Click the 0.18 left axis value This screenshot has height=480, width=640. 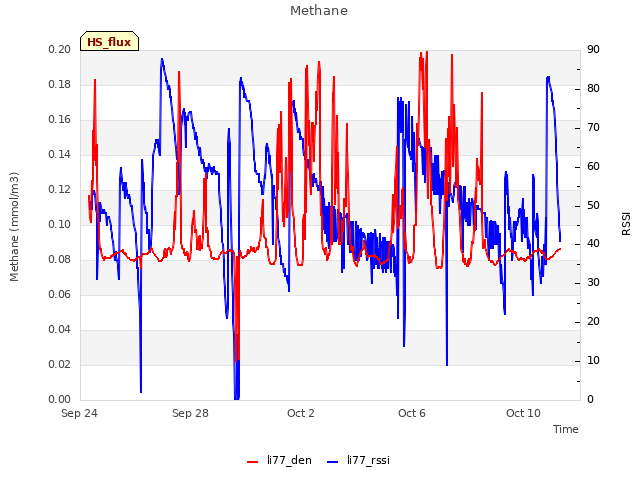(60, 84)
